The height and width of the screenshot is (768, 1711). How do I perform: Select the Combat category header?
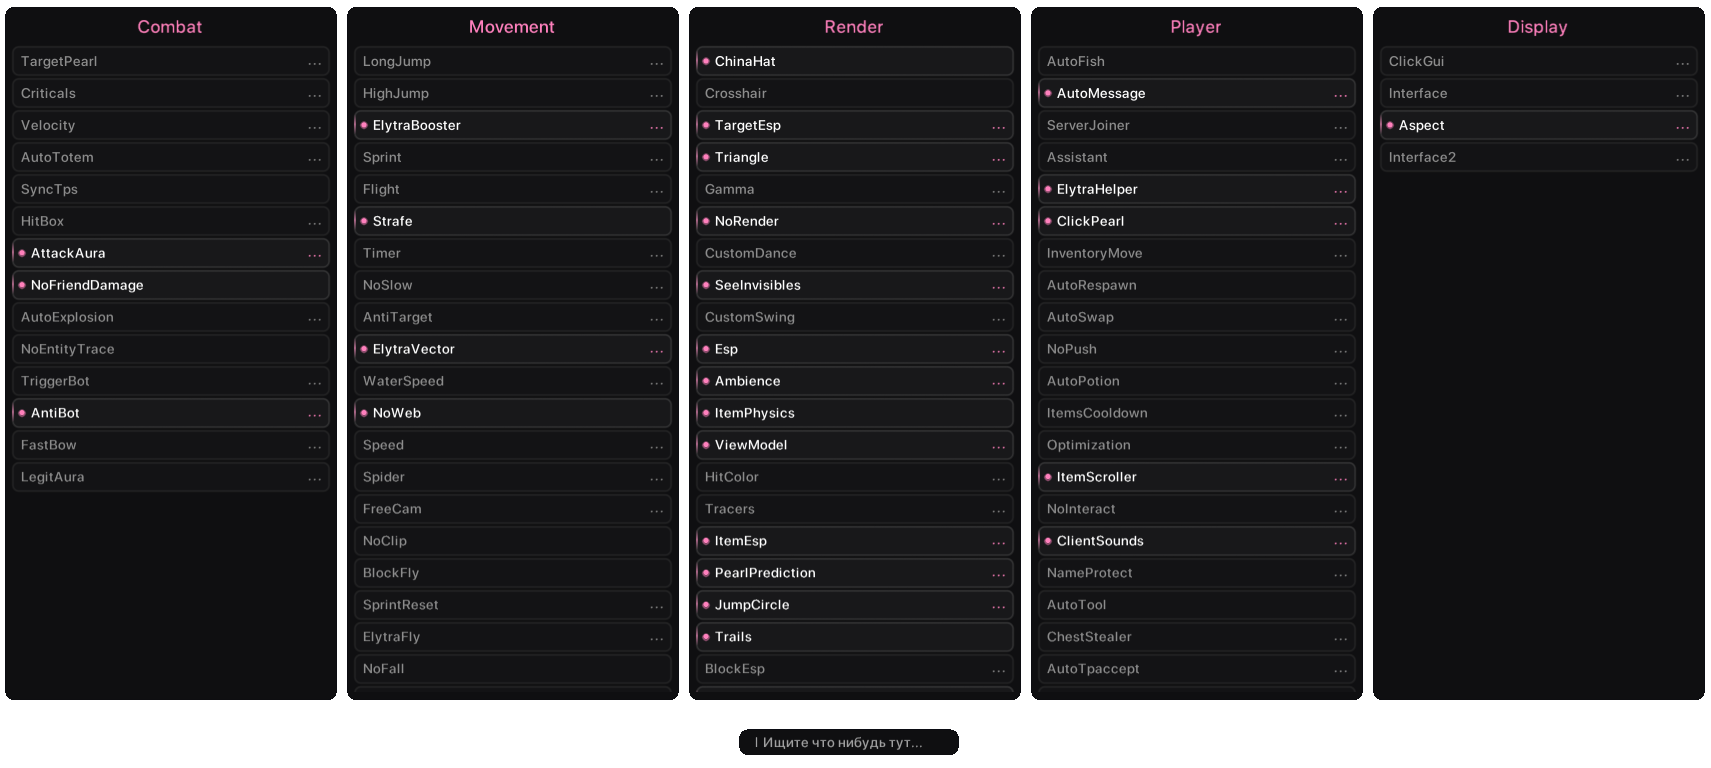tap(170, 27)
